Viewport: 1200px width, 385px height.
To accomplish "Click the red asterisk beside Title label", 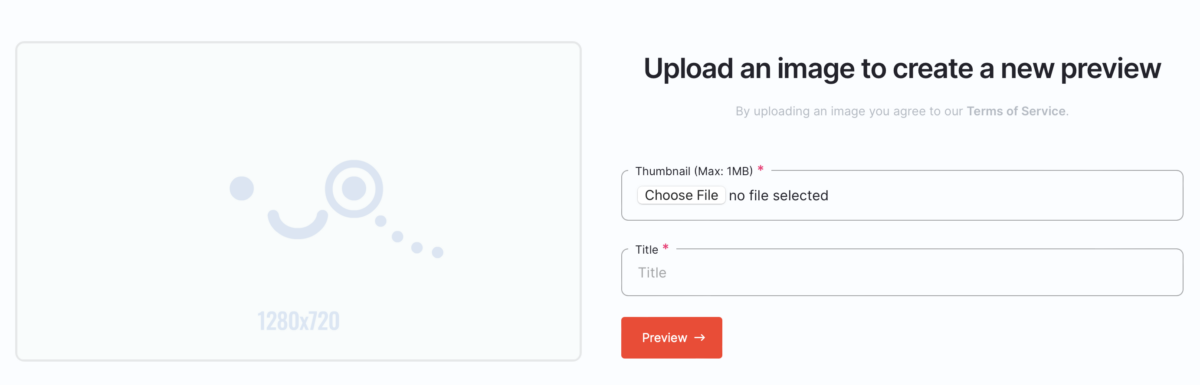I will pyautogui.click(x=666, y=248).
